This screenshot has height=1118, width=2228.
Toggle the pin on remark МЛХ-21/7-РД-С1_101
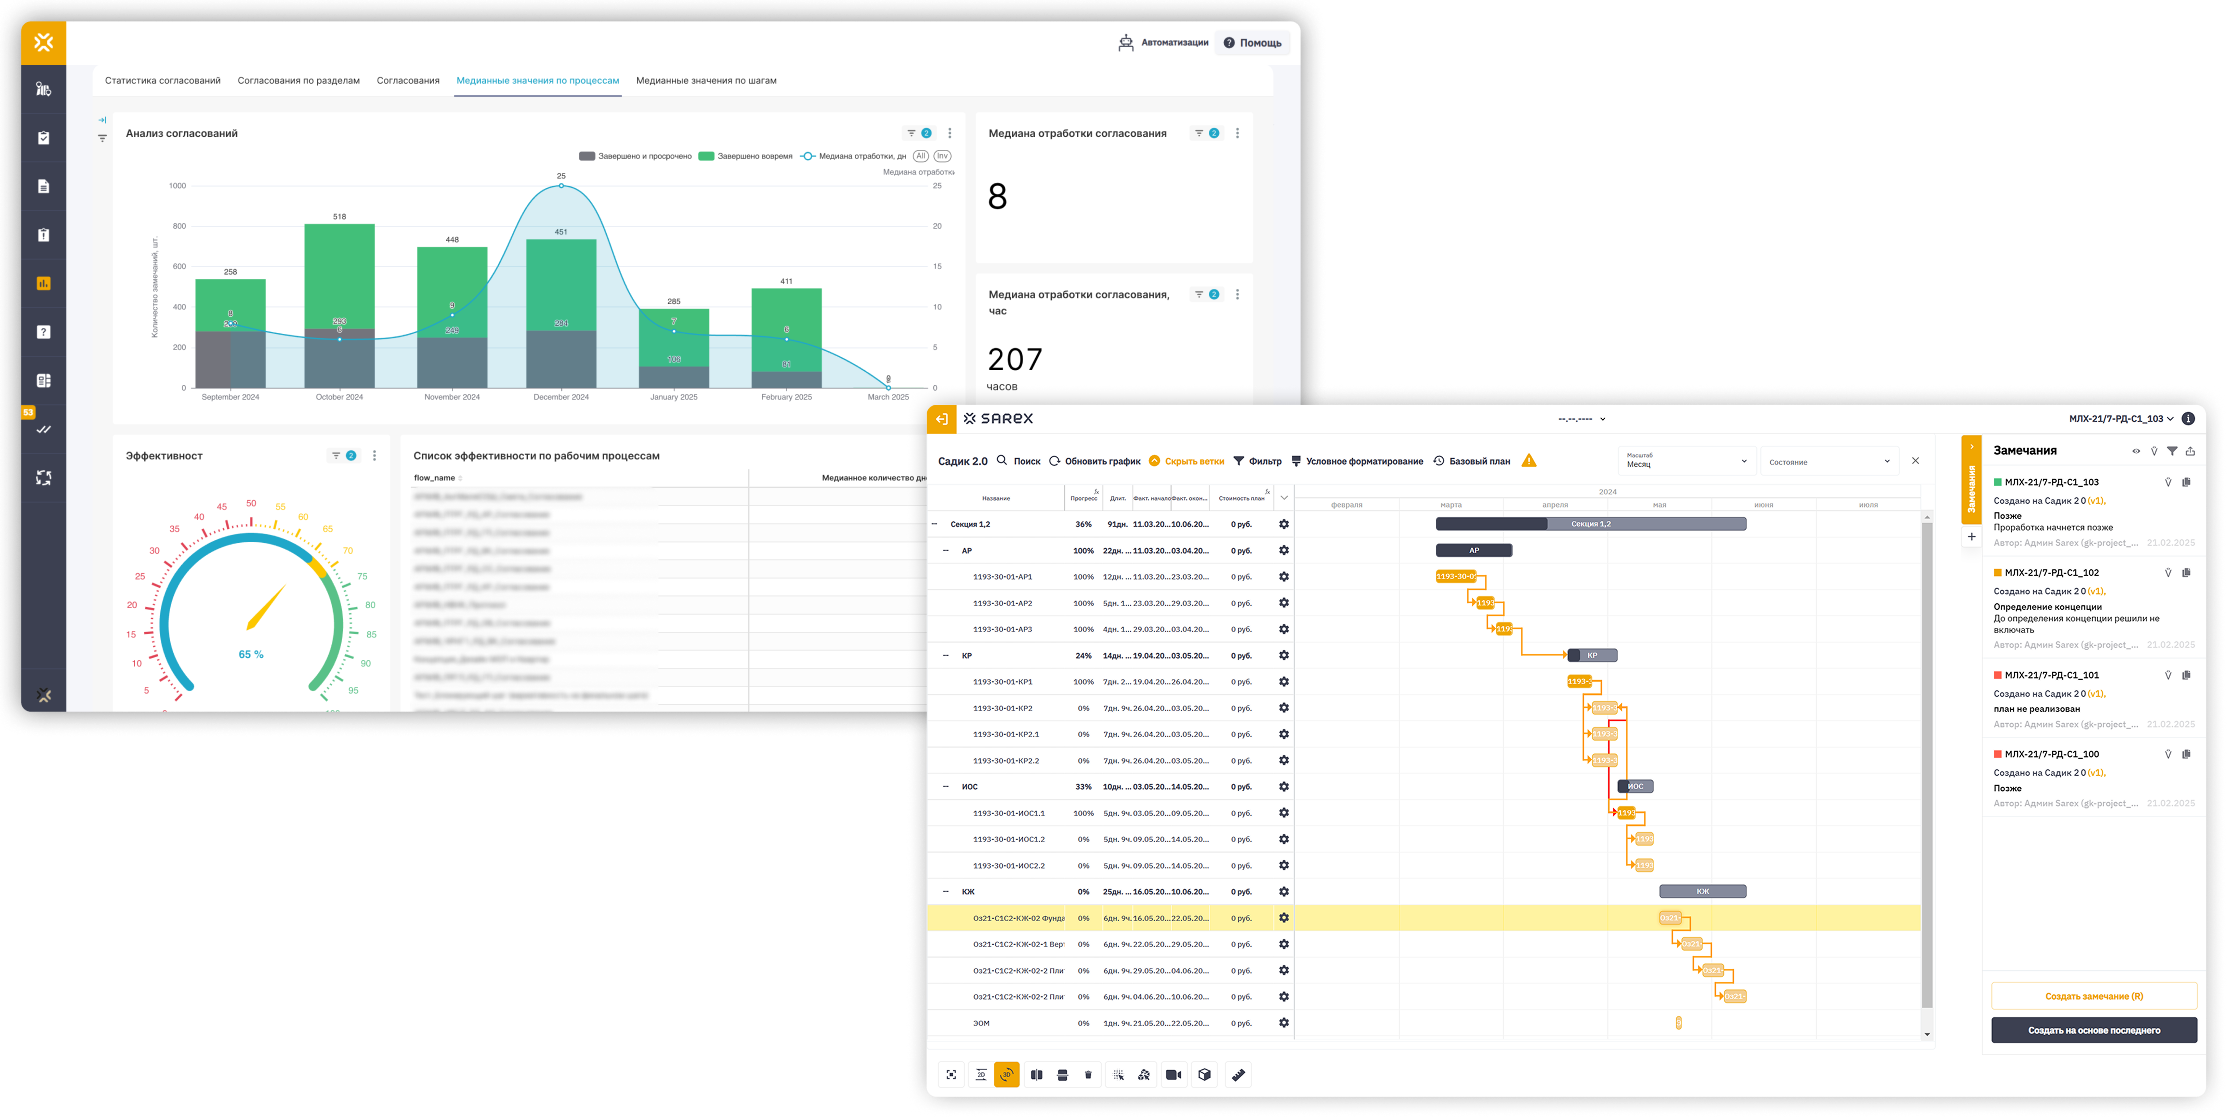coord(2168,675)
